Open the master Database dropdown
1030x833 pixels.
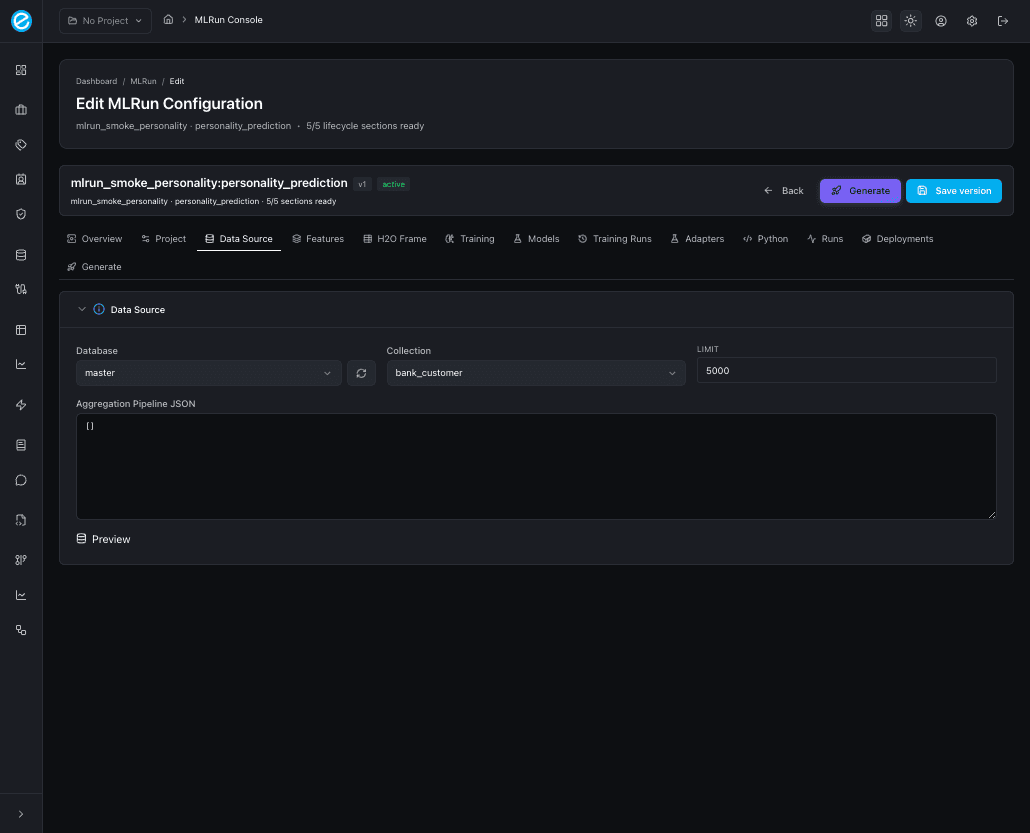point(208,372)
